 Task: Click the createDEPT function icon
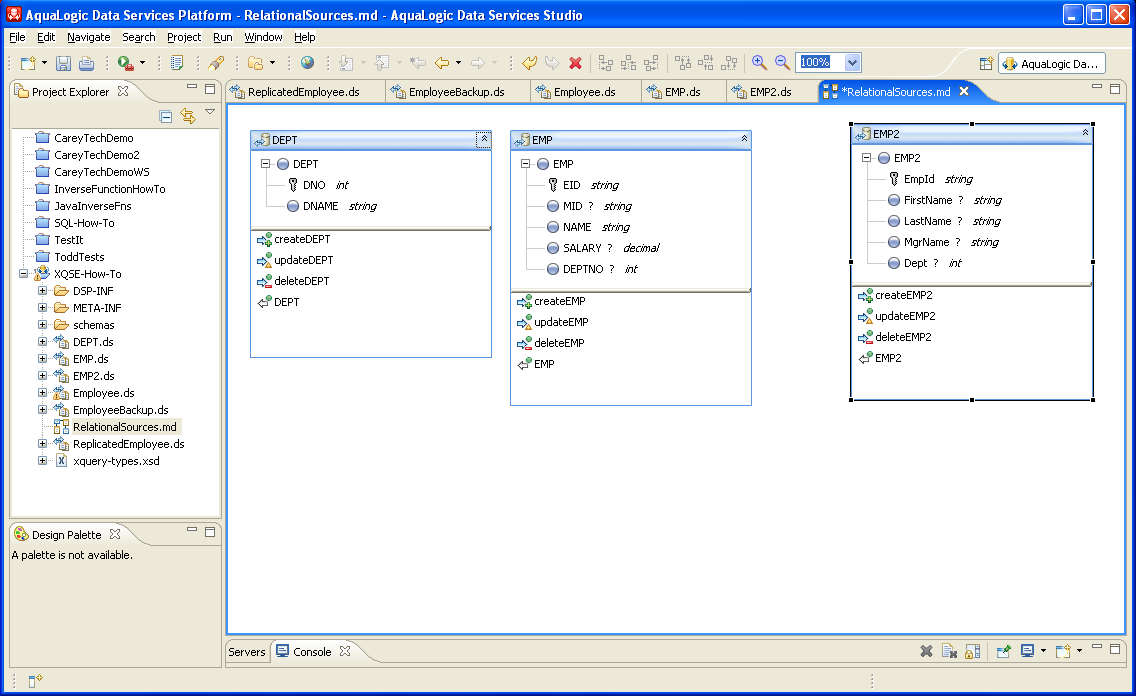(264, 239)
